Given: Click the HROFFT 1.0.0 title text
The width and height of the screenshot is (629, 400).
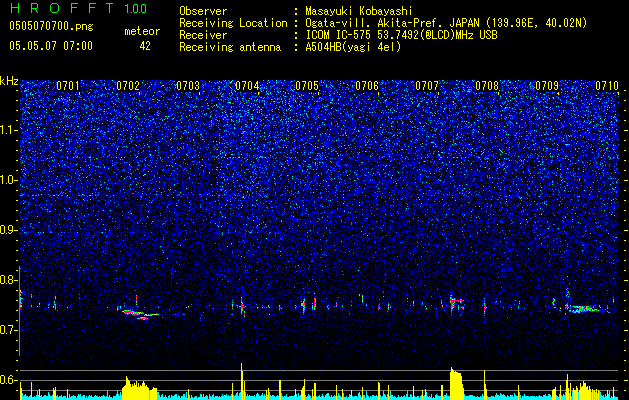Looking at the screenshot, I should click(79, 8).
